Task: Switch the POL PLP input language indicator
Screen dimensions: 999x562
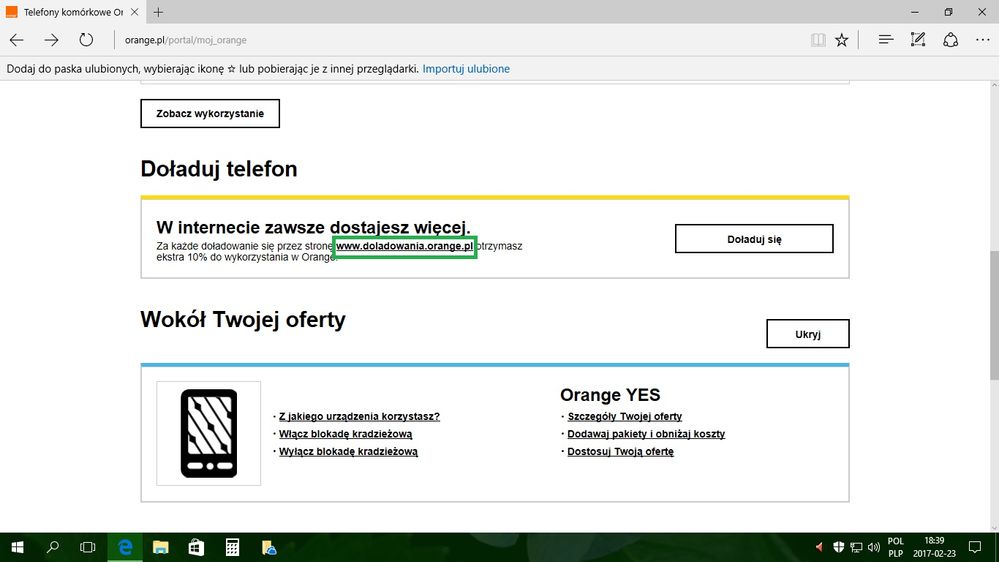Action: [896, 547]
